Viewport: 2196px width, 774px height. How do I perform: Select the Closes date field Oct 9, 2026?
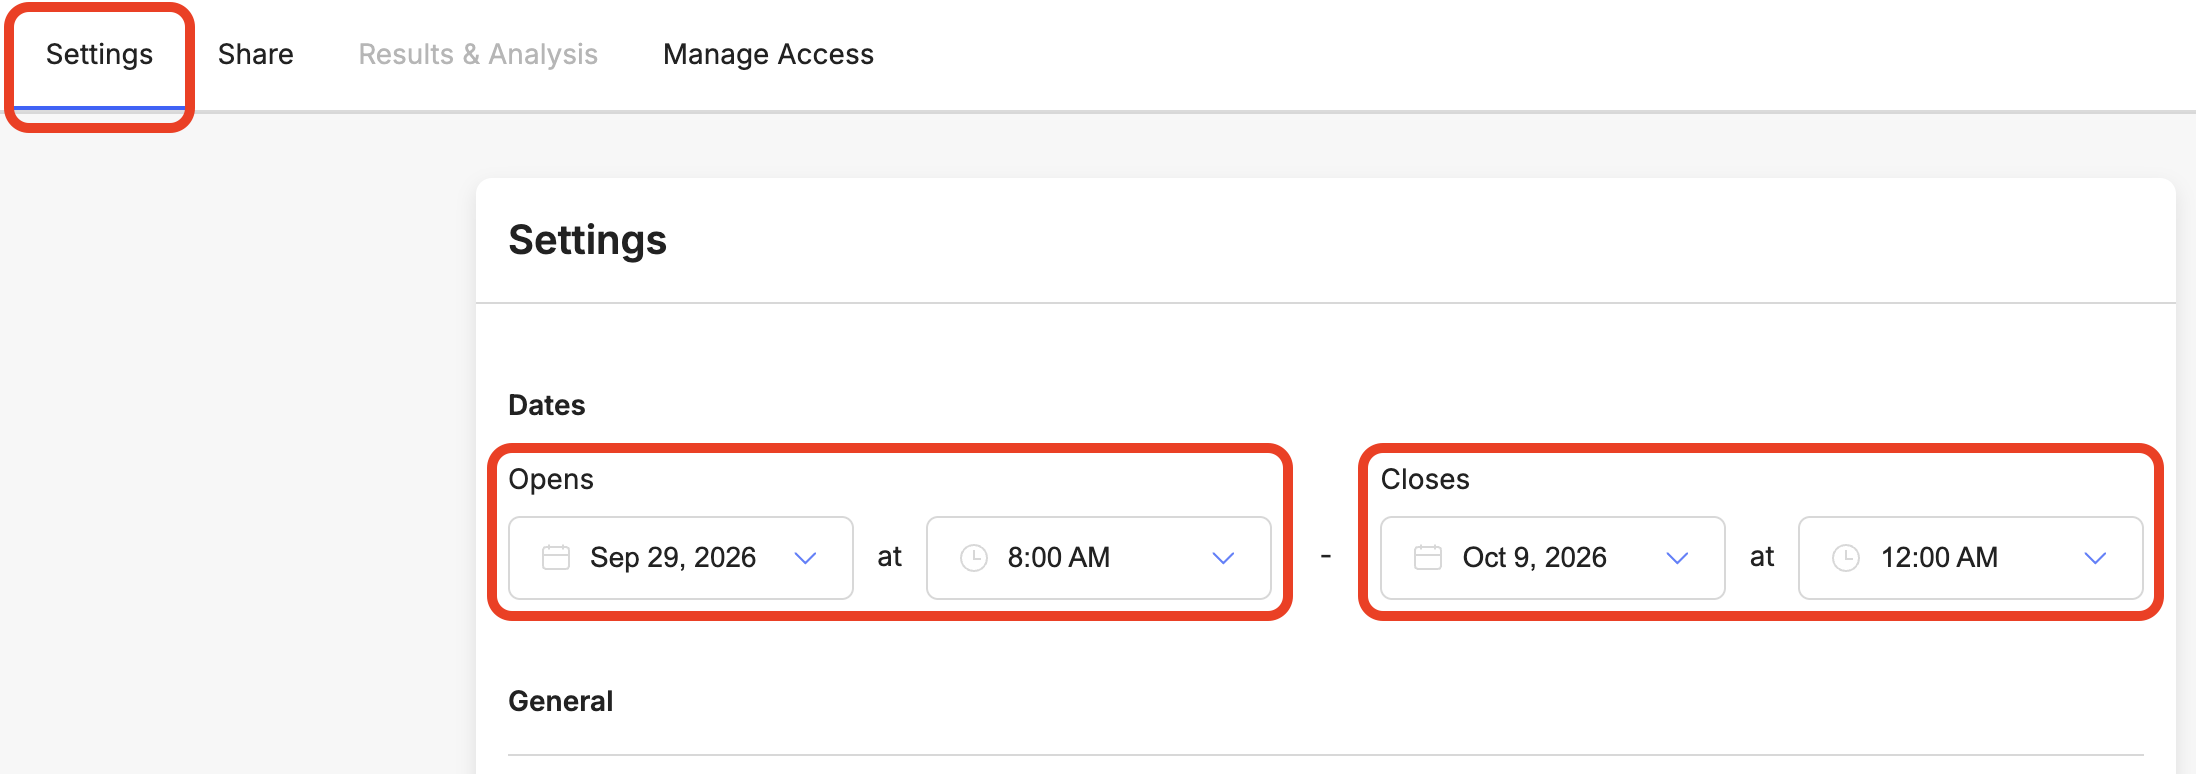[1553, 558]
